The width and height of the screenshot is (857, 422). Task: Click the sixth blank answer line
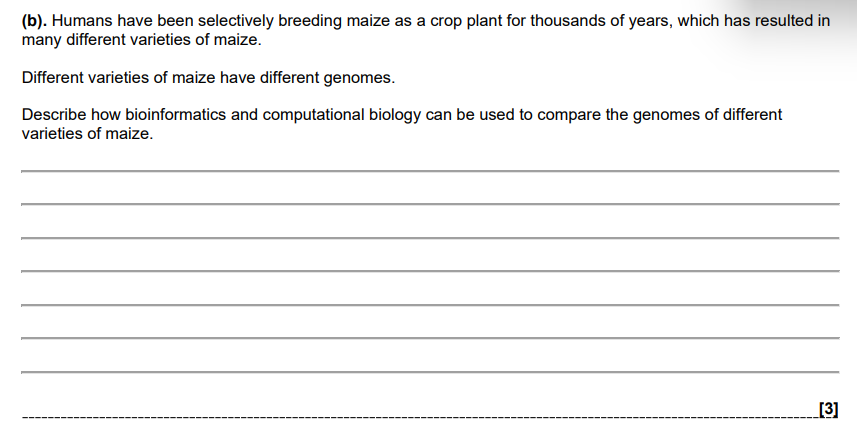coord(430,338)
